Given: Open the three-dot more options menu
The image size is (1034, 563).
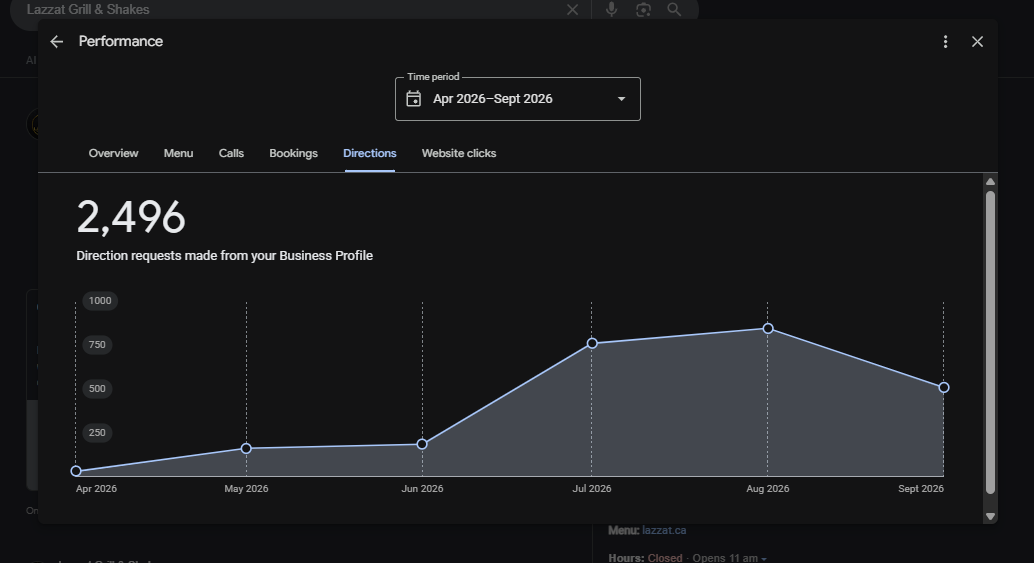Looking at the screenshot, I should [945, 42].
